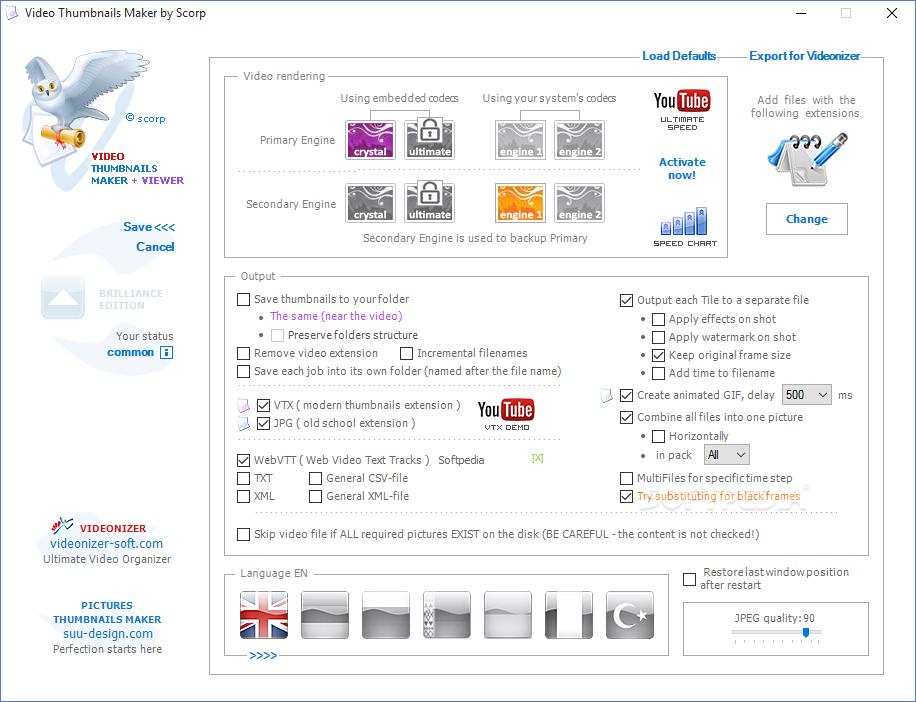Enable Apply effects on shot

coord(658,319)
